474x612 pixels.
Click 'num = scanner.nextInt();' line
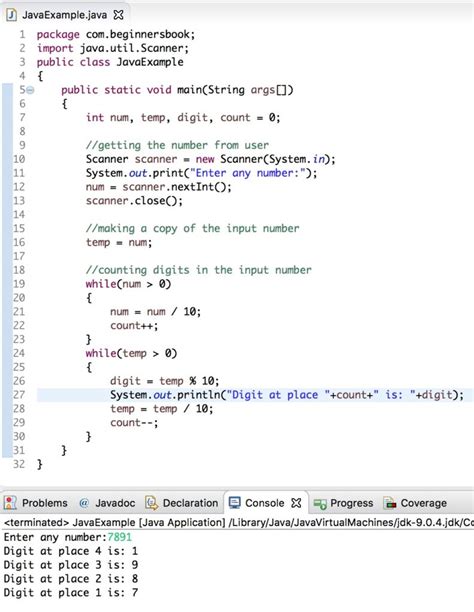[159, 187]
